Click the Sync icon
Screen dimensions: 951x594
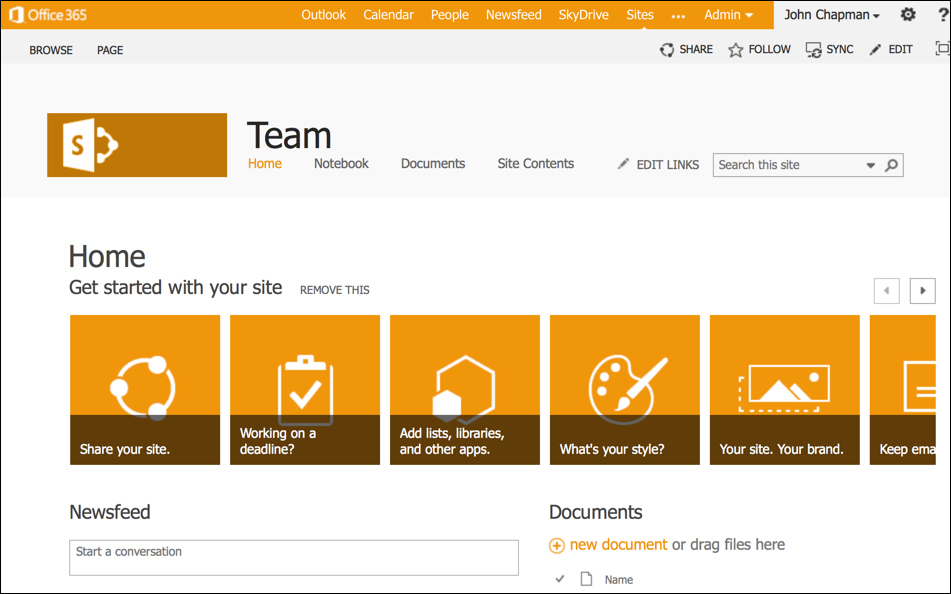click(x=814, y=50)
